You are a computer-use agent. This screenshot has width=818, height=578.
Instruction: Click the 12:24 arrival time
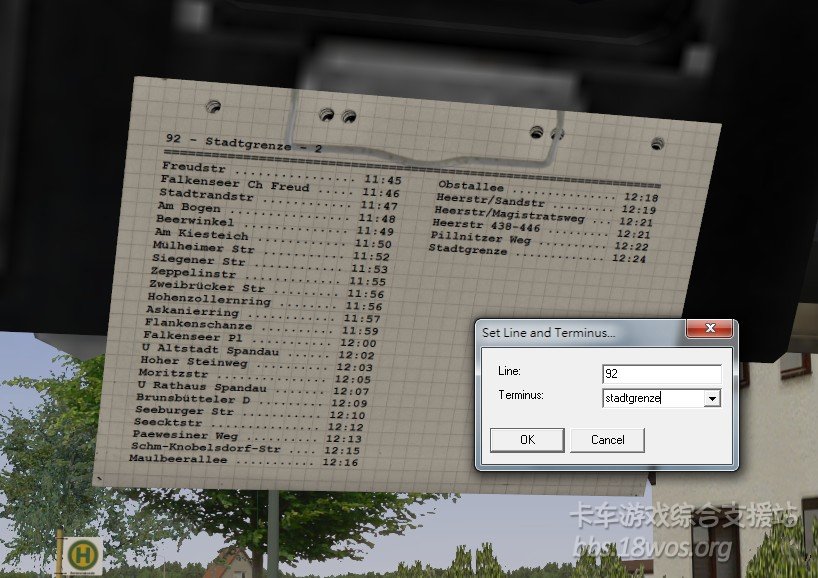coord(629,258)
